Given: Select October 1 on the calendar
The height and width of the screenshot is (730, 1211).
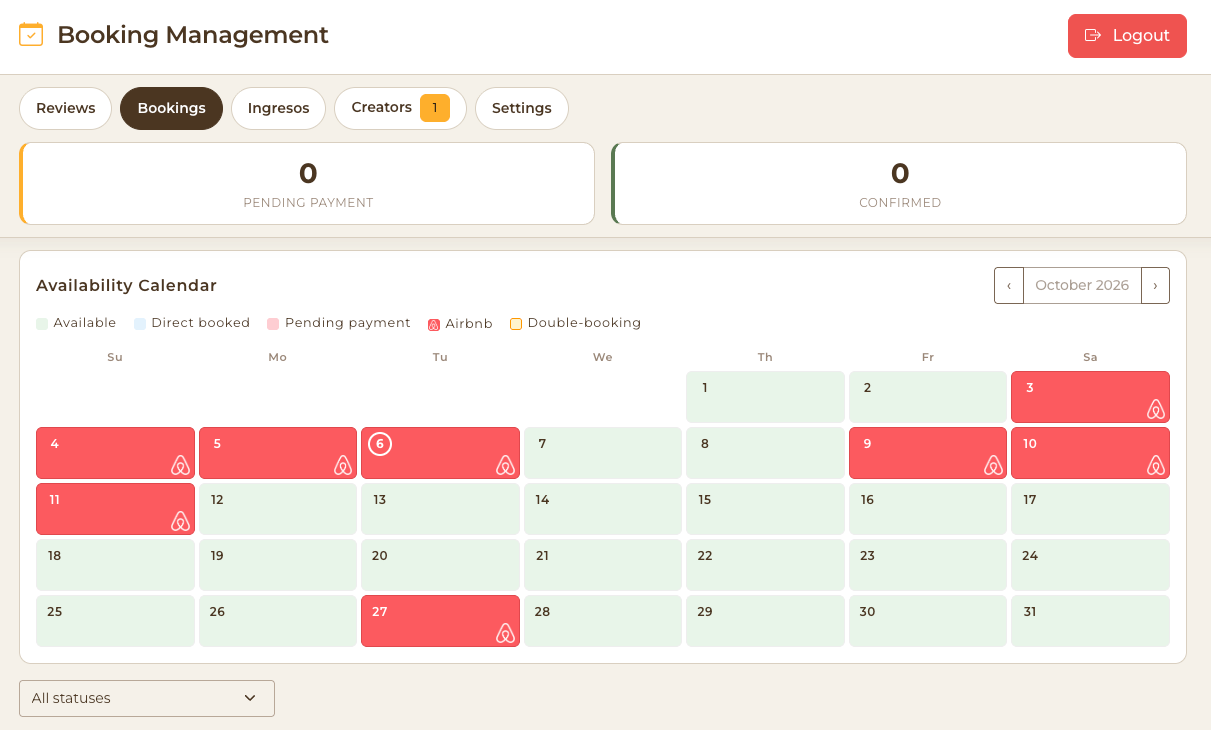Looking at the screenshot, I should (765, 397).
